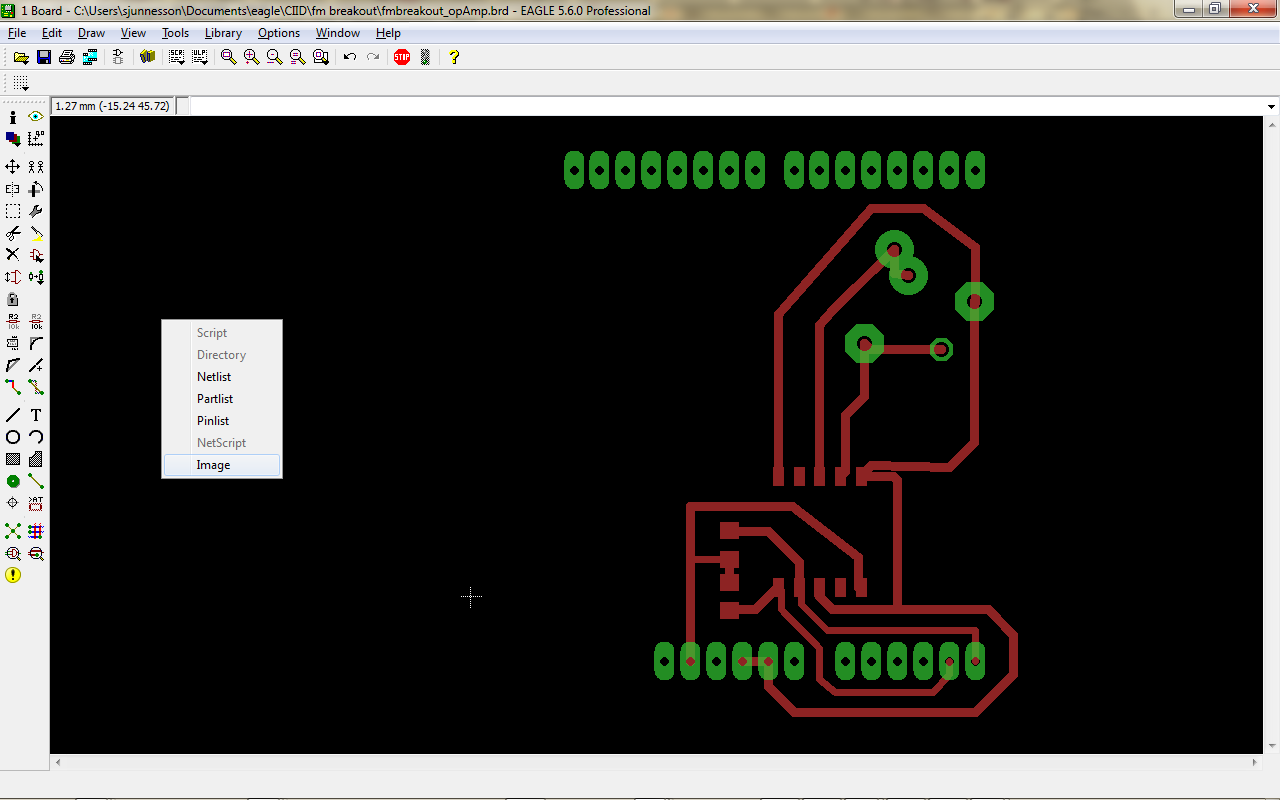Open the Zoom select dropdown icon
The width and height of the screenshot is (1280, 800).
(321, 57)
